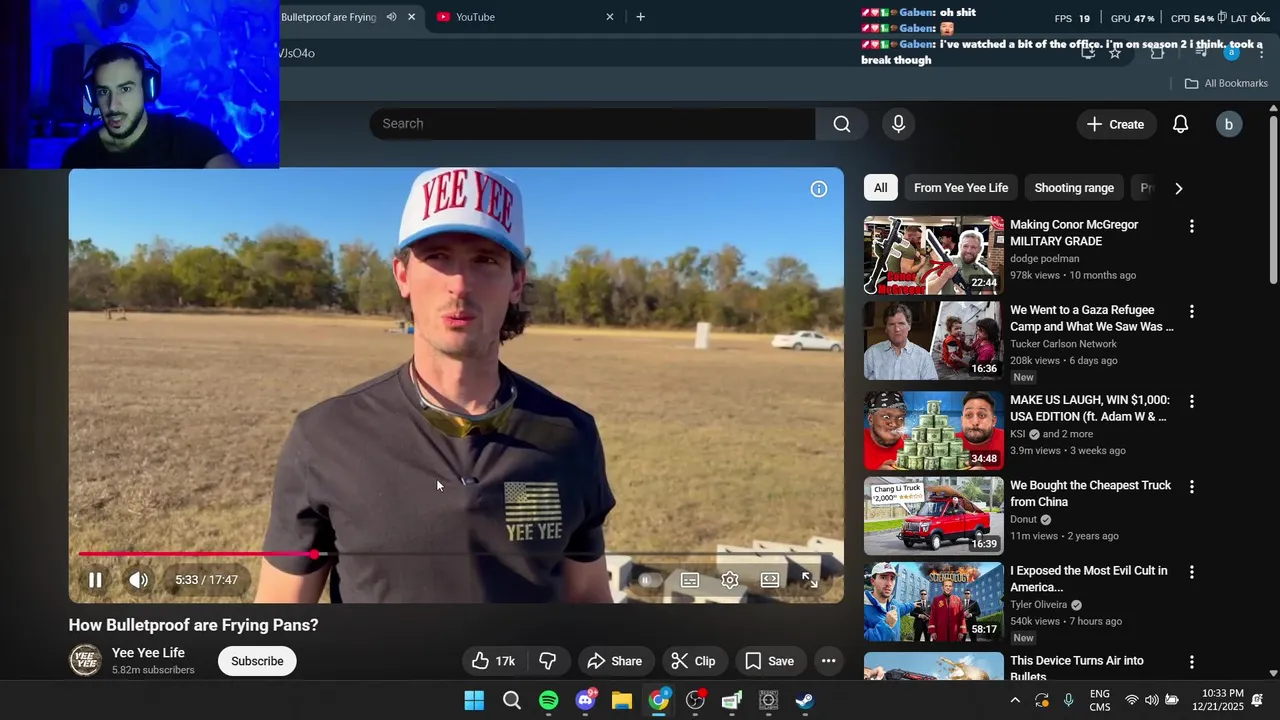Open options for This Device Turns Air video
Viewport: 1280px width, 720px height.
pos(1191,662)
